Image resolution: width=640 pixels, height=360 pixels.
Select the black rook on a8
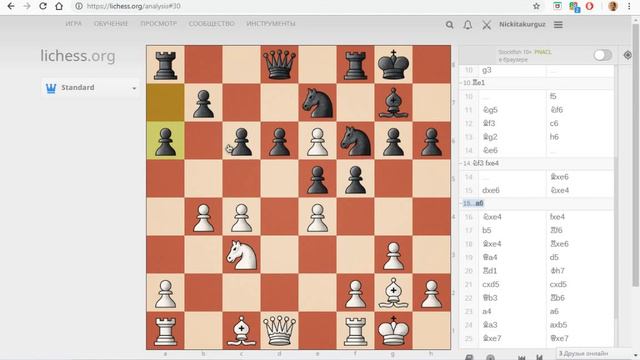click(165, 64)
